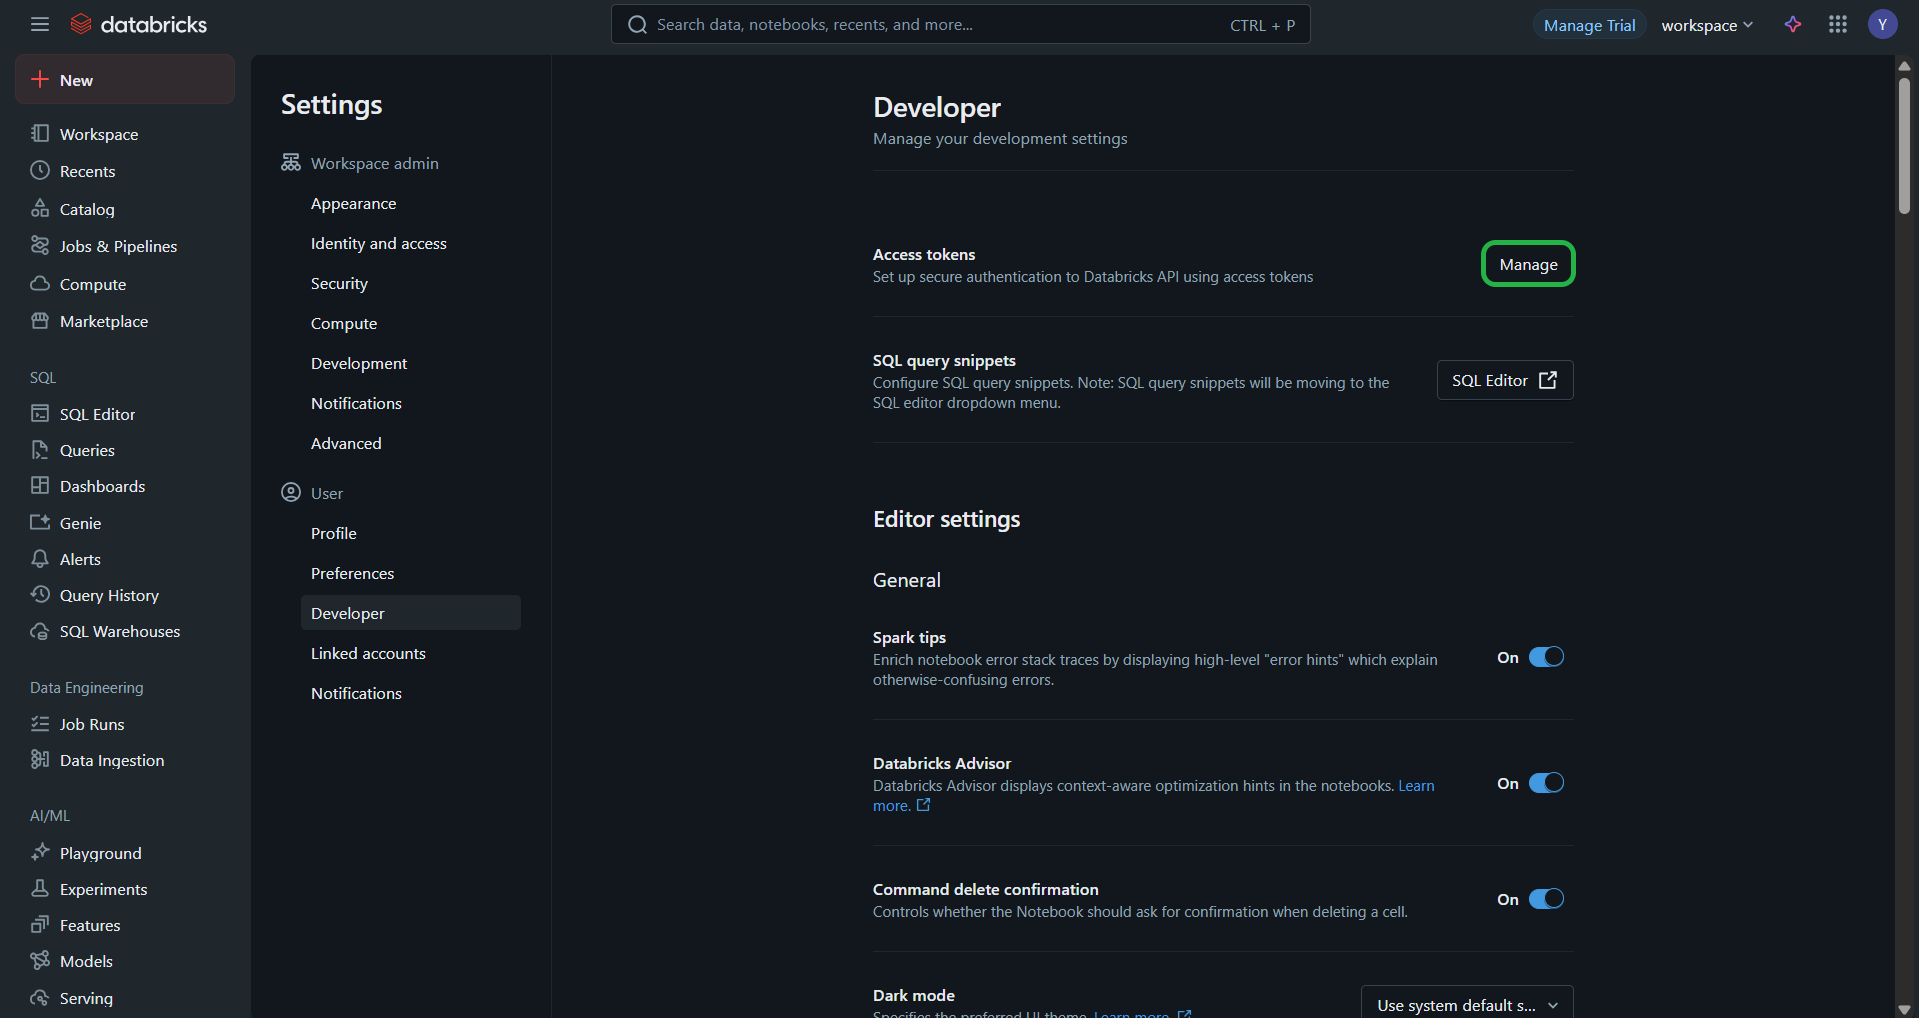Expand the workspace switcher dropdown
Viewport: 1919px width, 1018px height.
pyautogui.click(x=1706, y=25)
